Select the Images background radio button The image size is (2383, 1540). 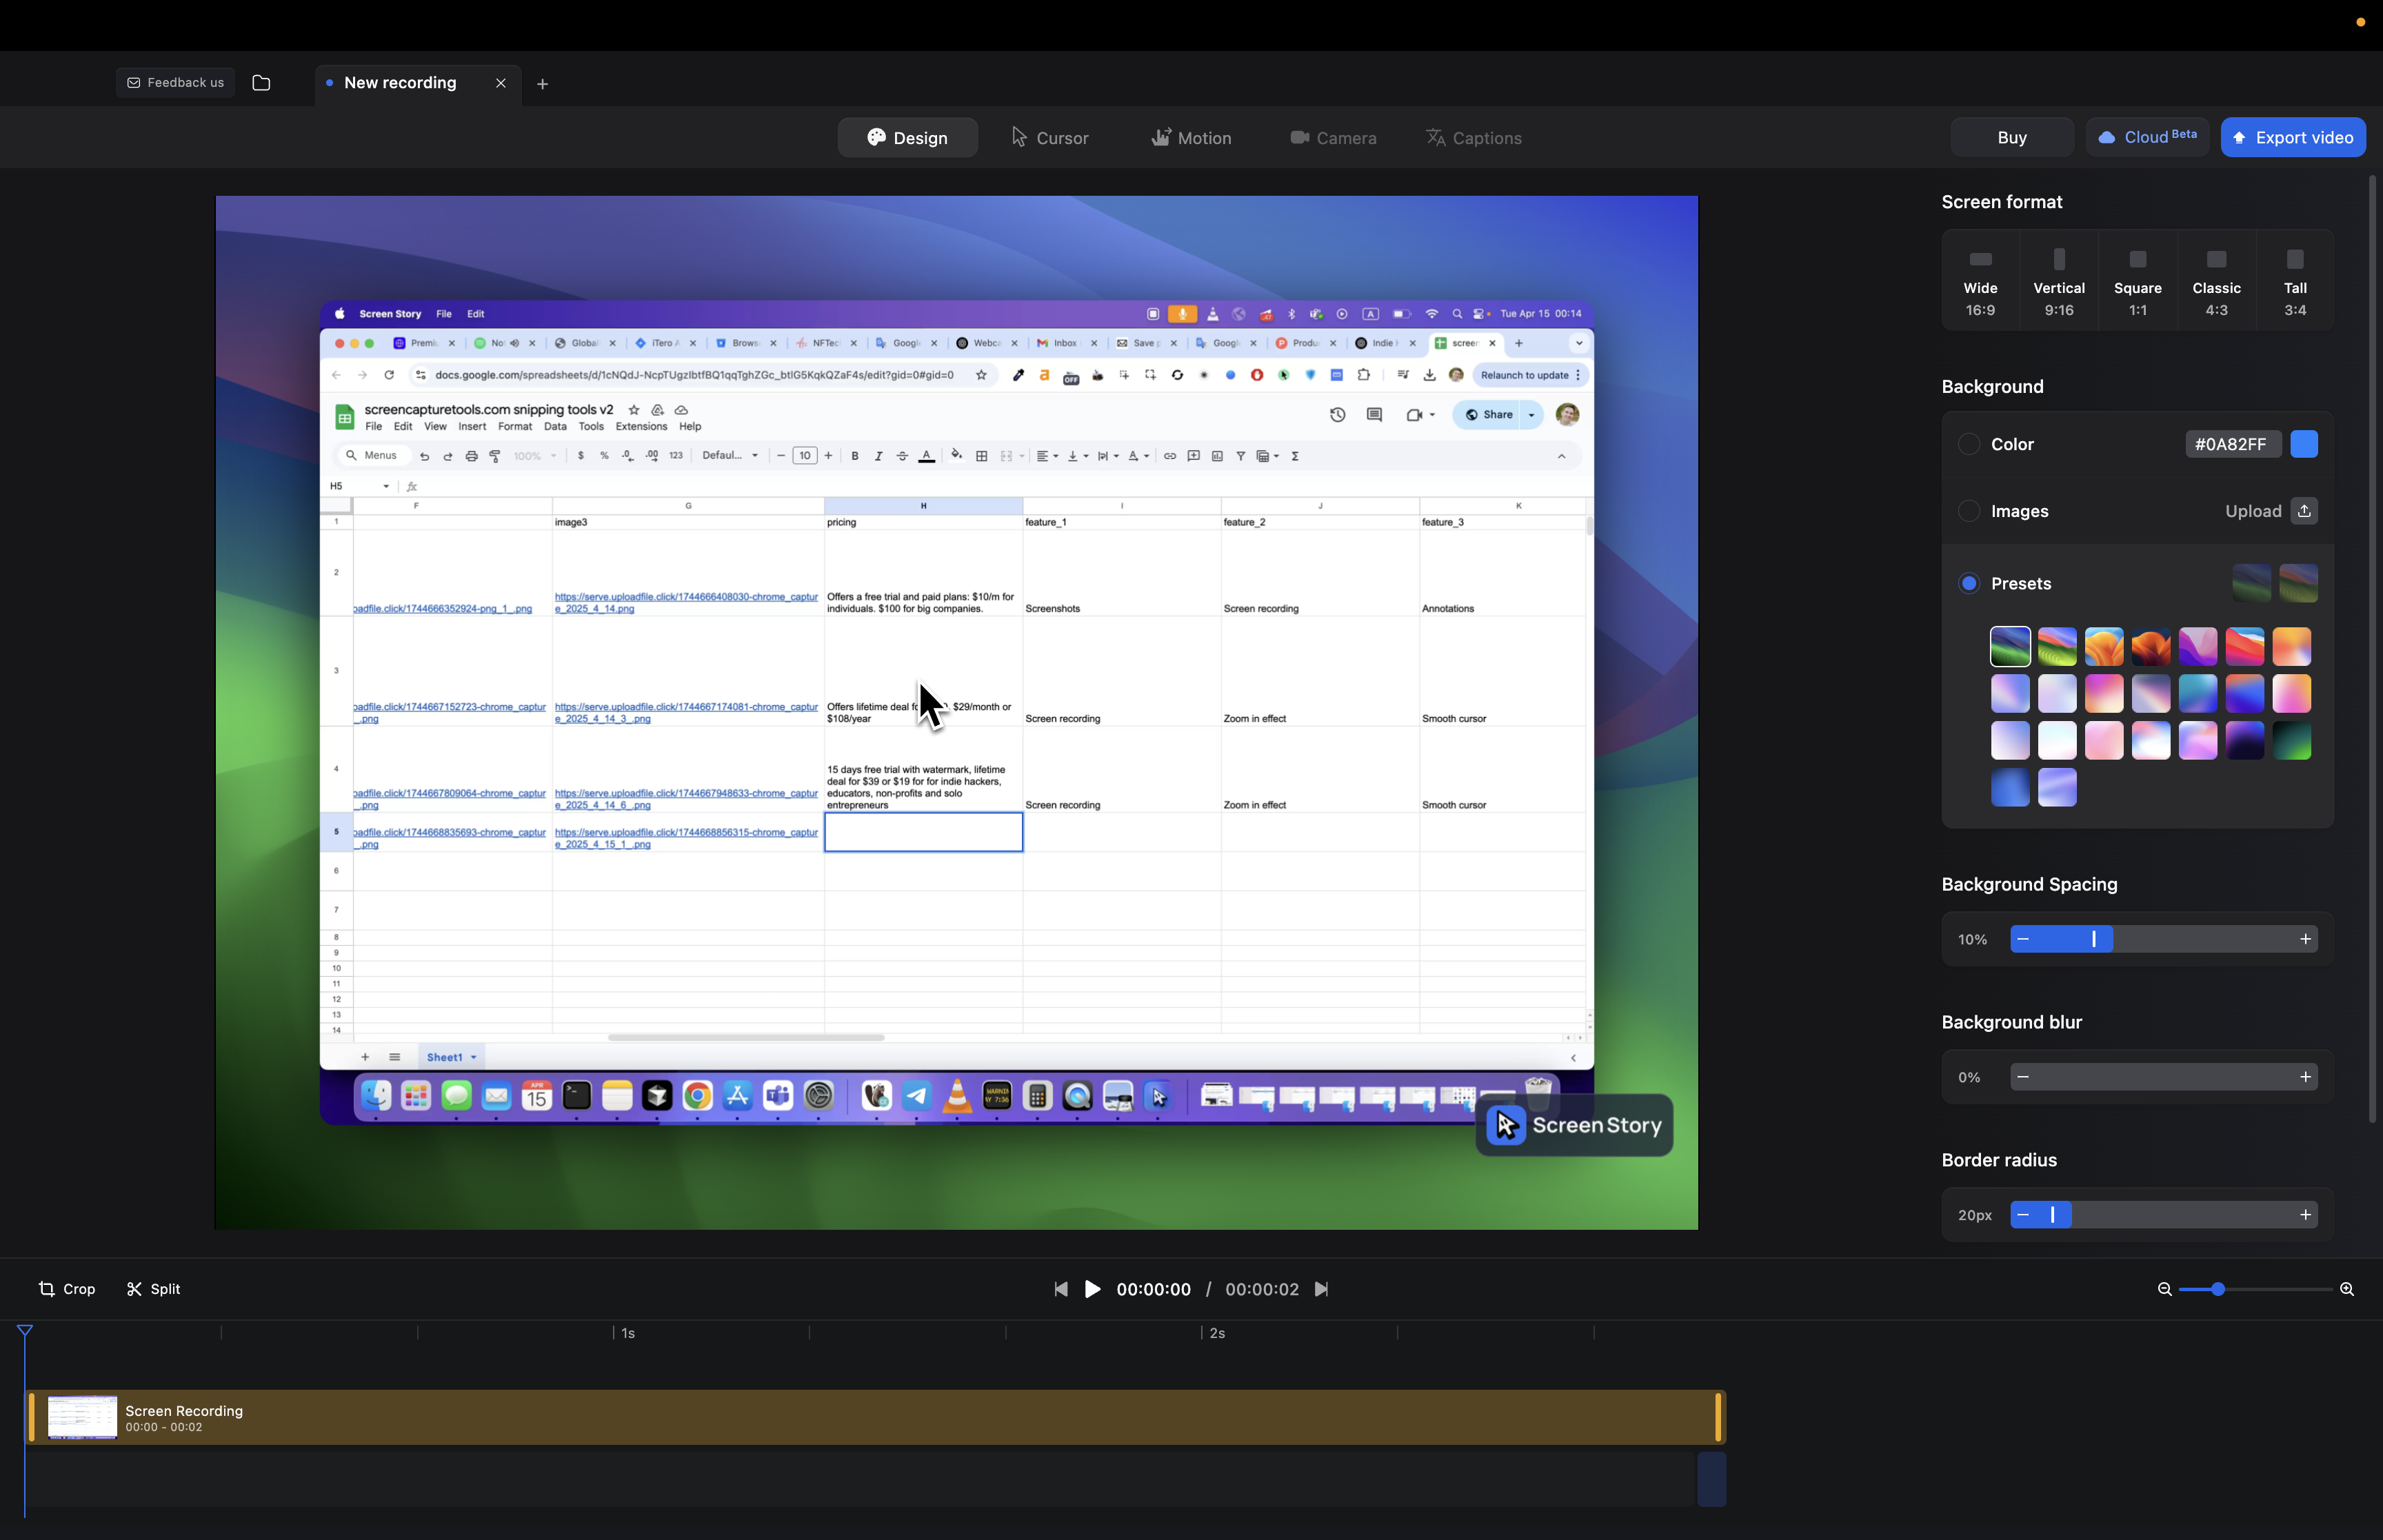coord(1968,511)
